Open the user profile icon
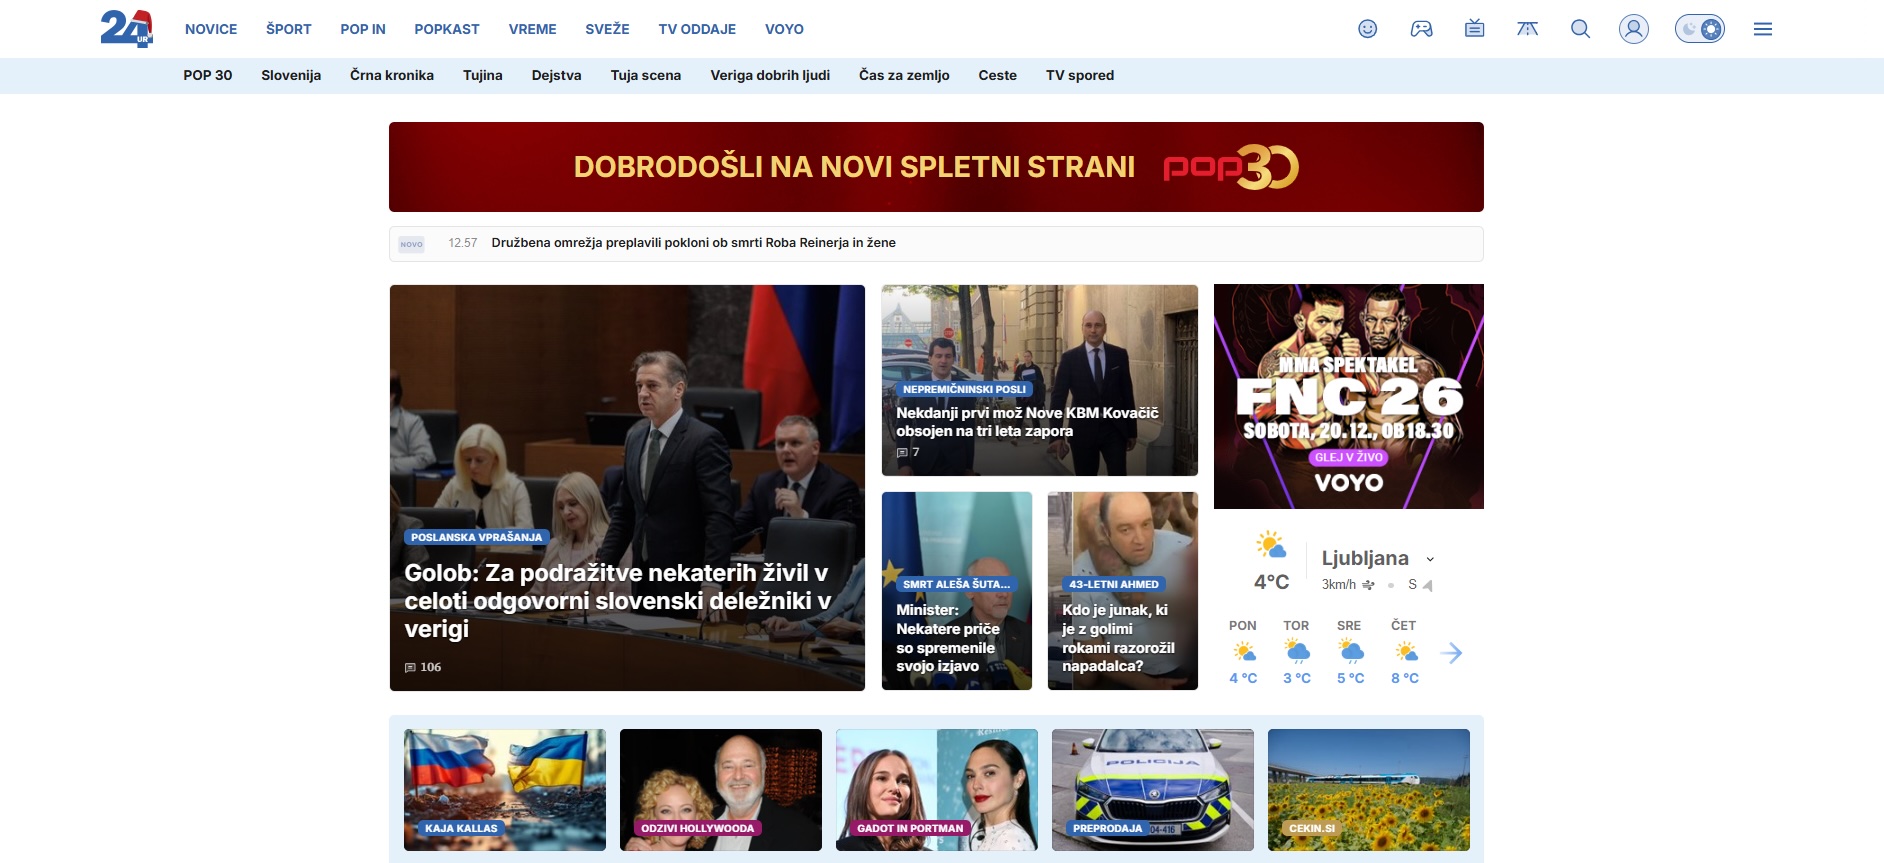The width and height of the screenshot is (1884, 863). coord(1633,29)
